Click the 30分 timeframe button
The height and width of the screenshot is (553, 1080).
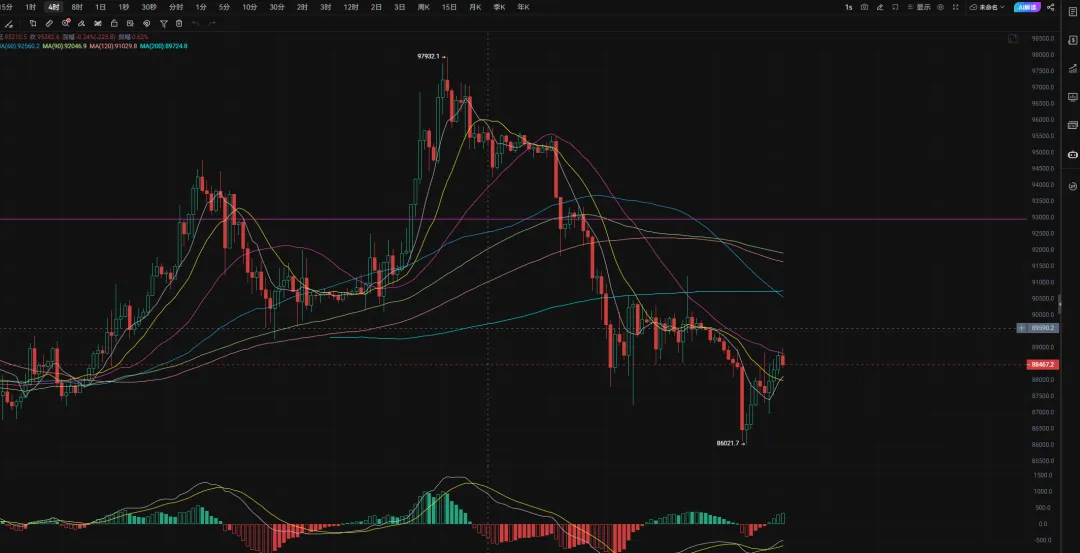click(x=276, y=7)
